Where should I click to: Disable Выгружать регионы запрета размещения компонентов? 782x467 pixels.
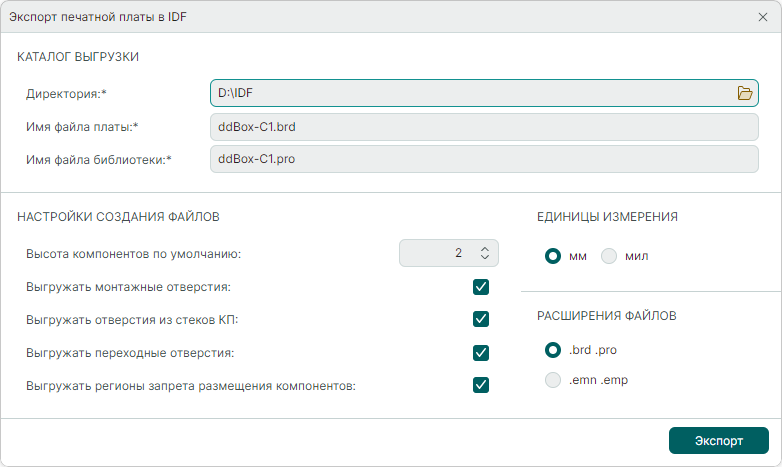coord(481,385)
